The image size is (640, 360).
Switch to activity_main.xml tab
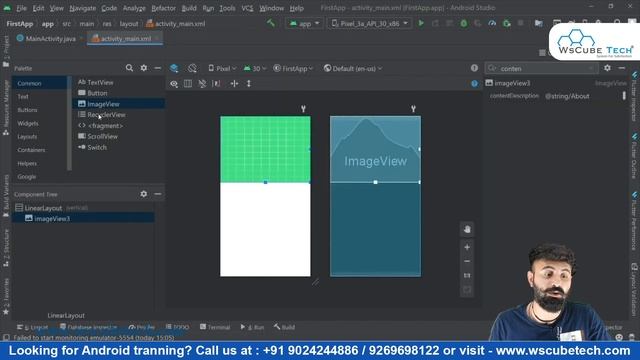[125, 39]
